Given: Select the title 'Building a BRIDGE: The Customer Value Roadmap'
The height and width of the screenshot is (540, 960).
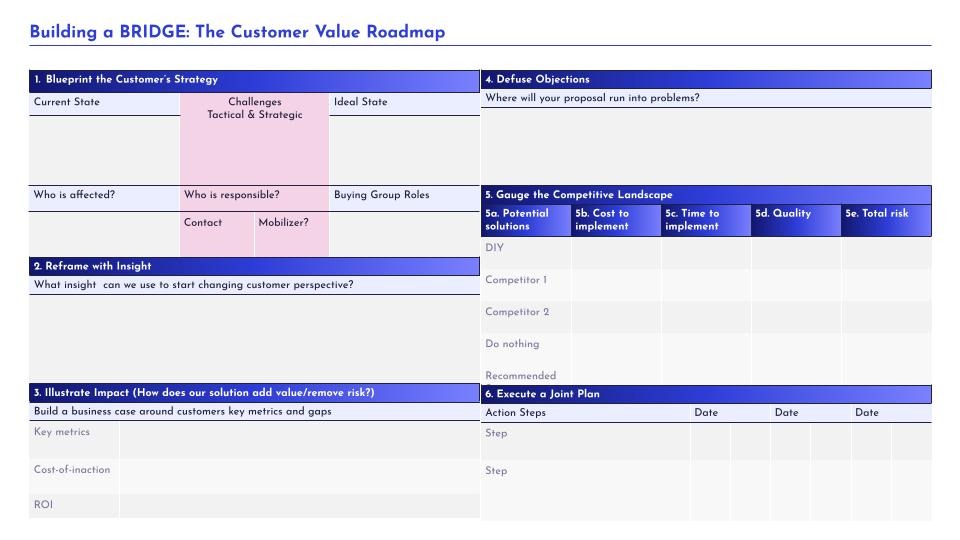Looking at the screenshot, I should (x=237, y=32).
